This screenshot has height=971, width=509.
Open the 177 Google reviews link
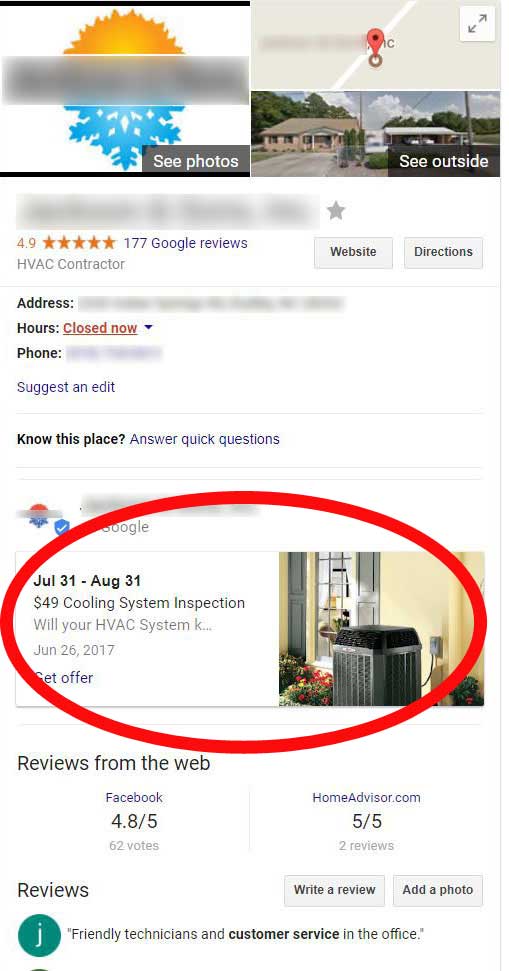point(185,243)
